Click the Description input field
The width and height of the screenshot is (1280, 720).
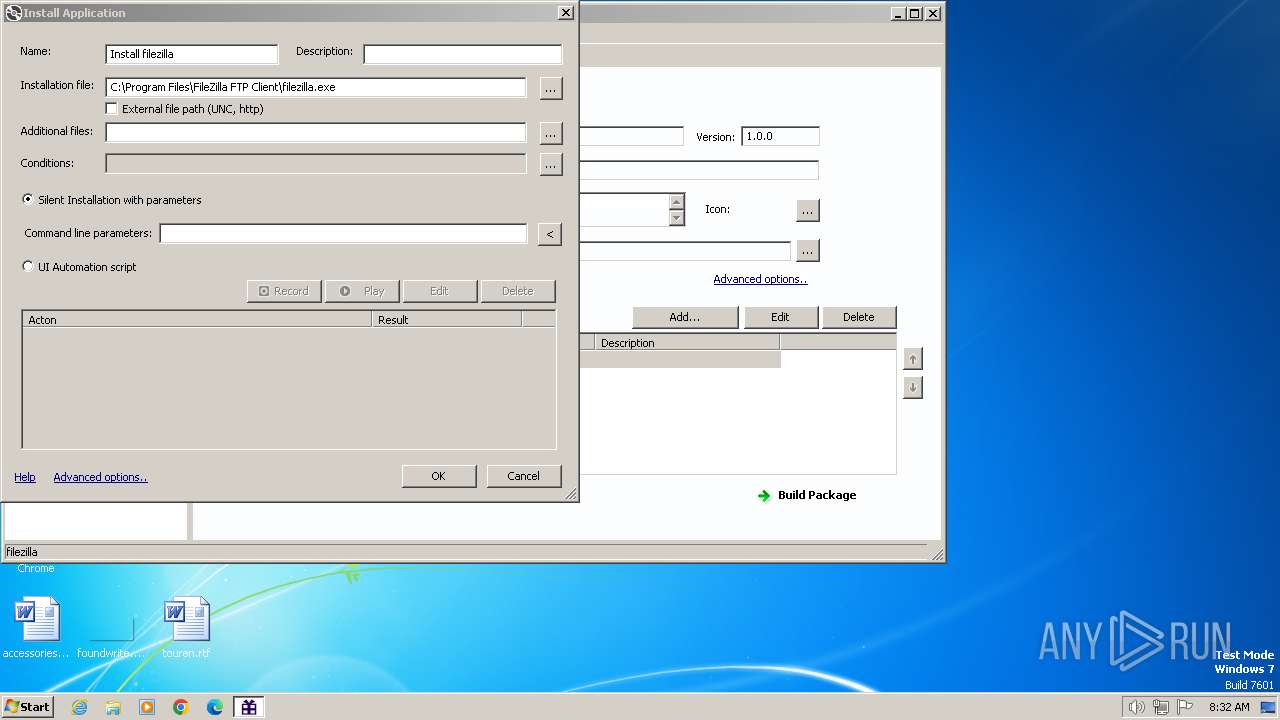point(463,54)
